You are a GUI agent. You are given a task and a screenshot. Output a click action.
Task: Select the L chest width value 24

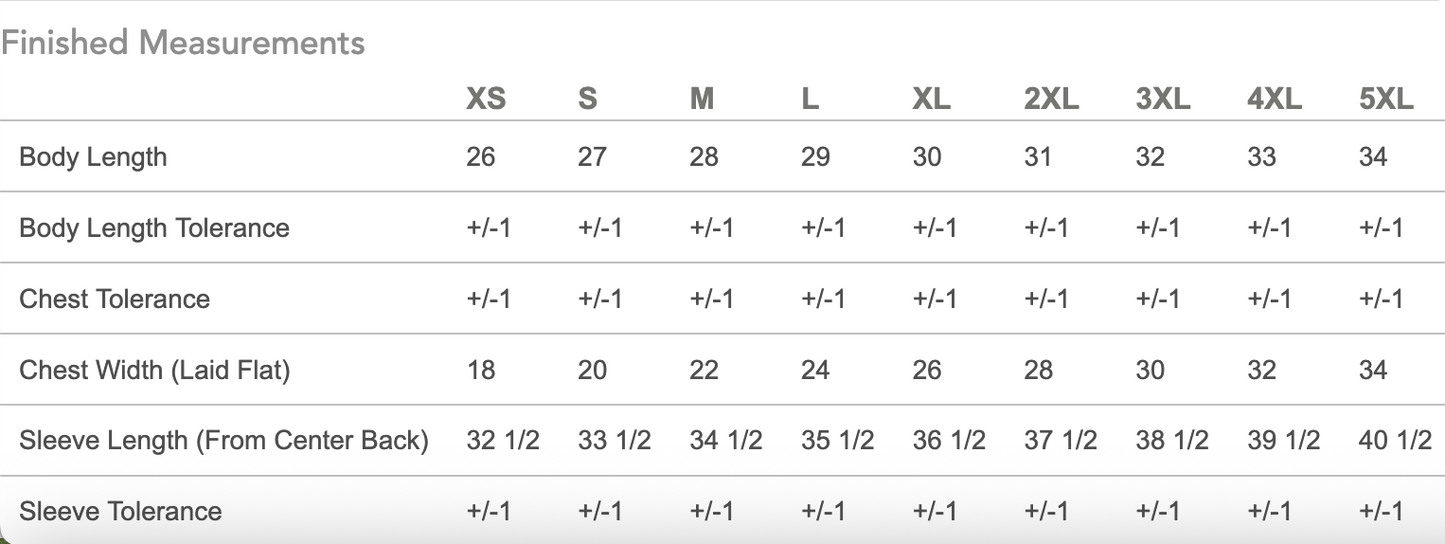coord(815,370)
